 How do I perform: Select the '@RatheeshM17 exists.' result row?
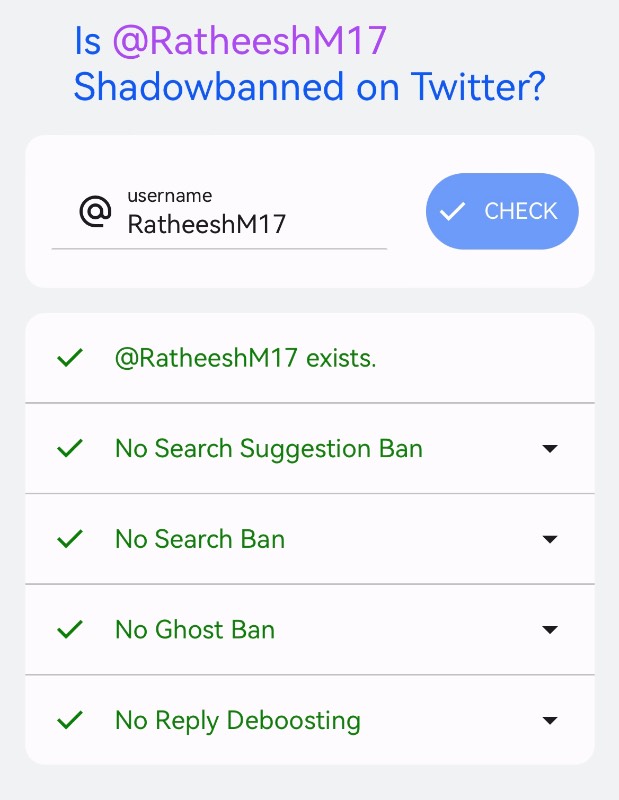(x=310, y=358)
